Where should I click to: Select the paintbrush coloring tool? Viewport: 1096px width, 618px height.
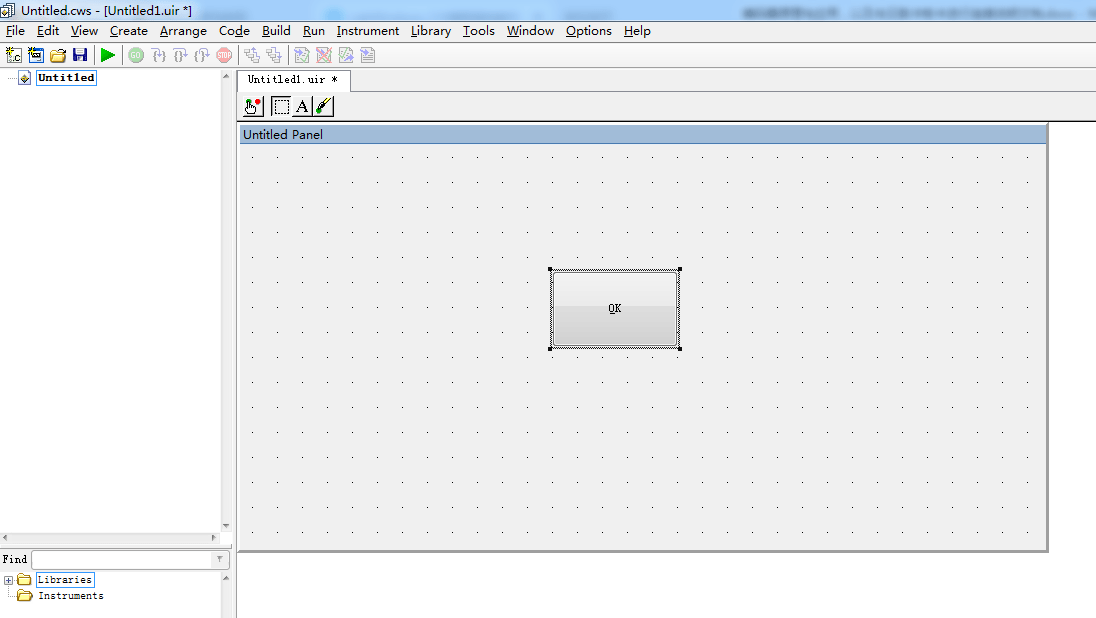323,106
